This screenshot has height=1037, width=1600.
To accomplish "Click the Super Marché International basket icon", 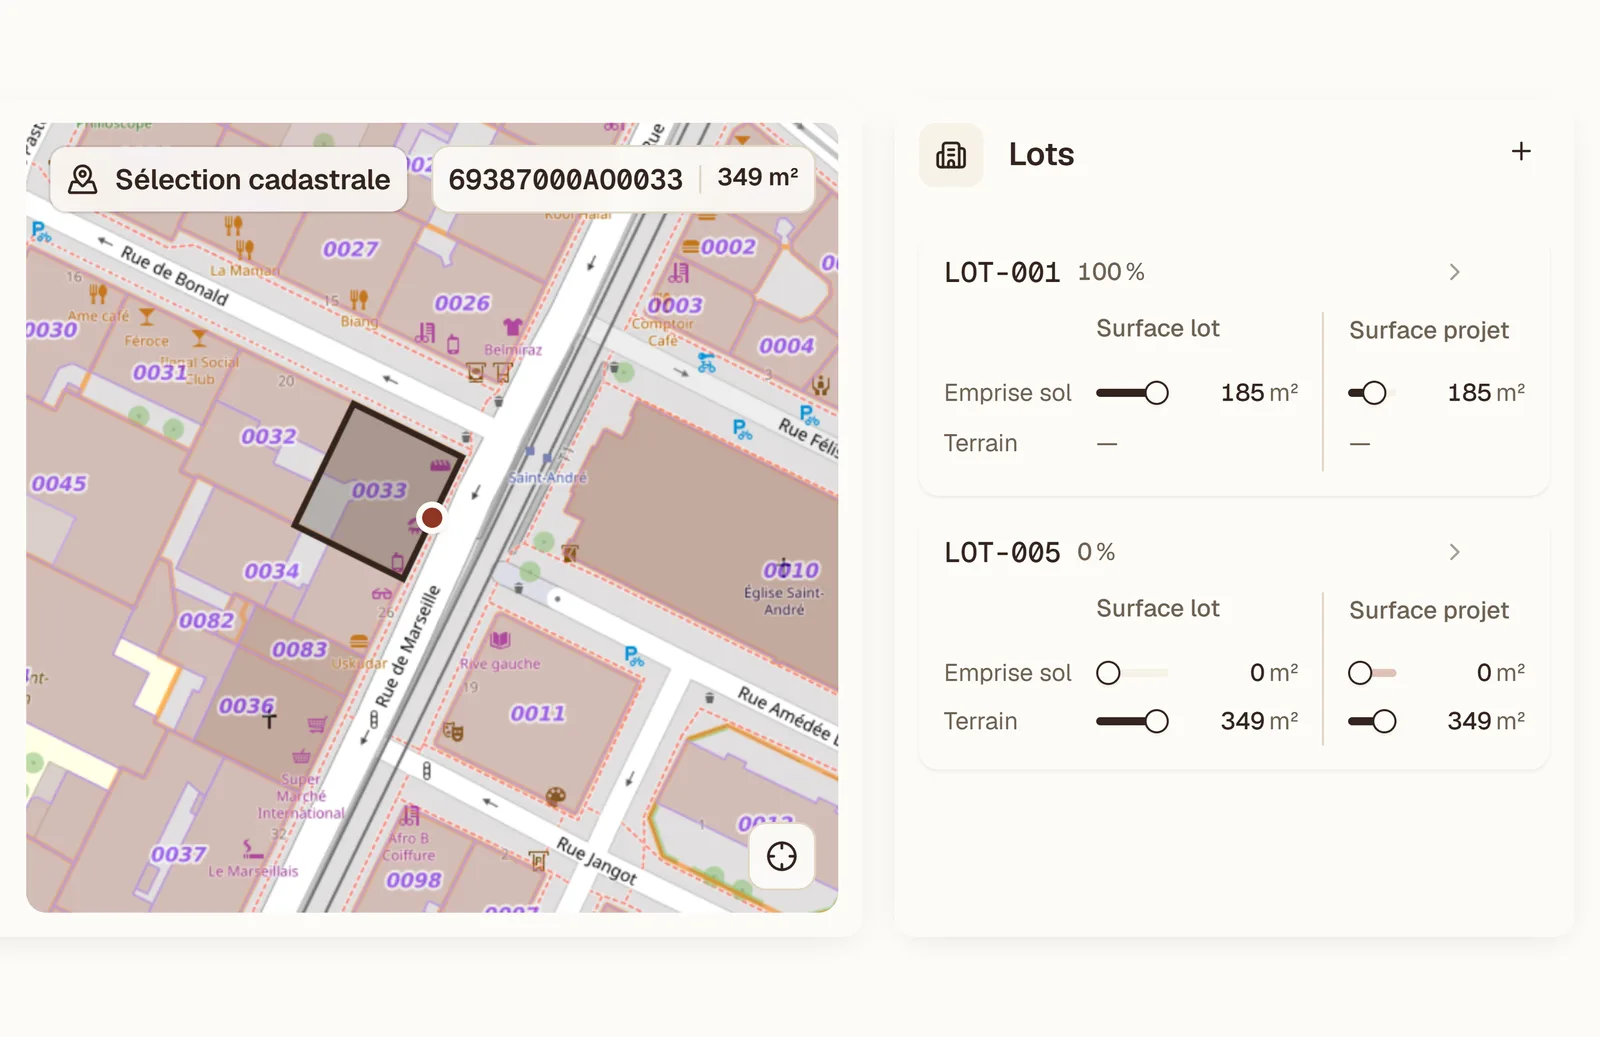I will point(301,757).
